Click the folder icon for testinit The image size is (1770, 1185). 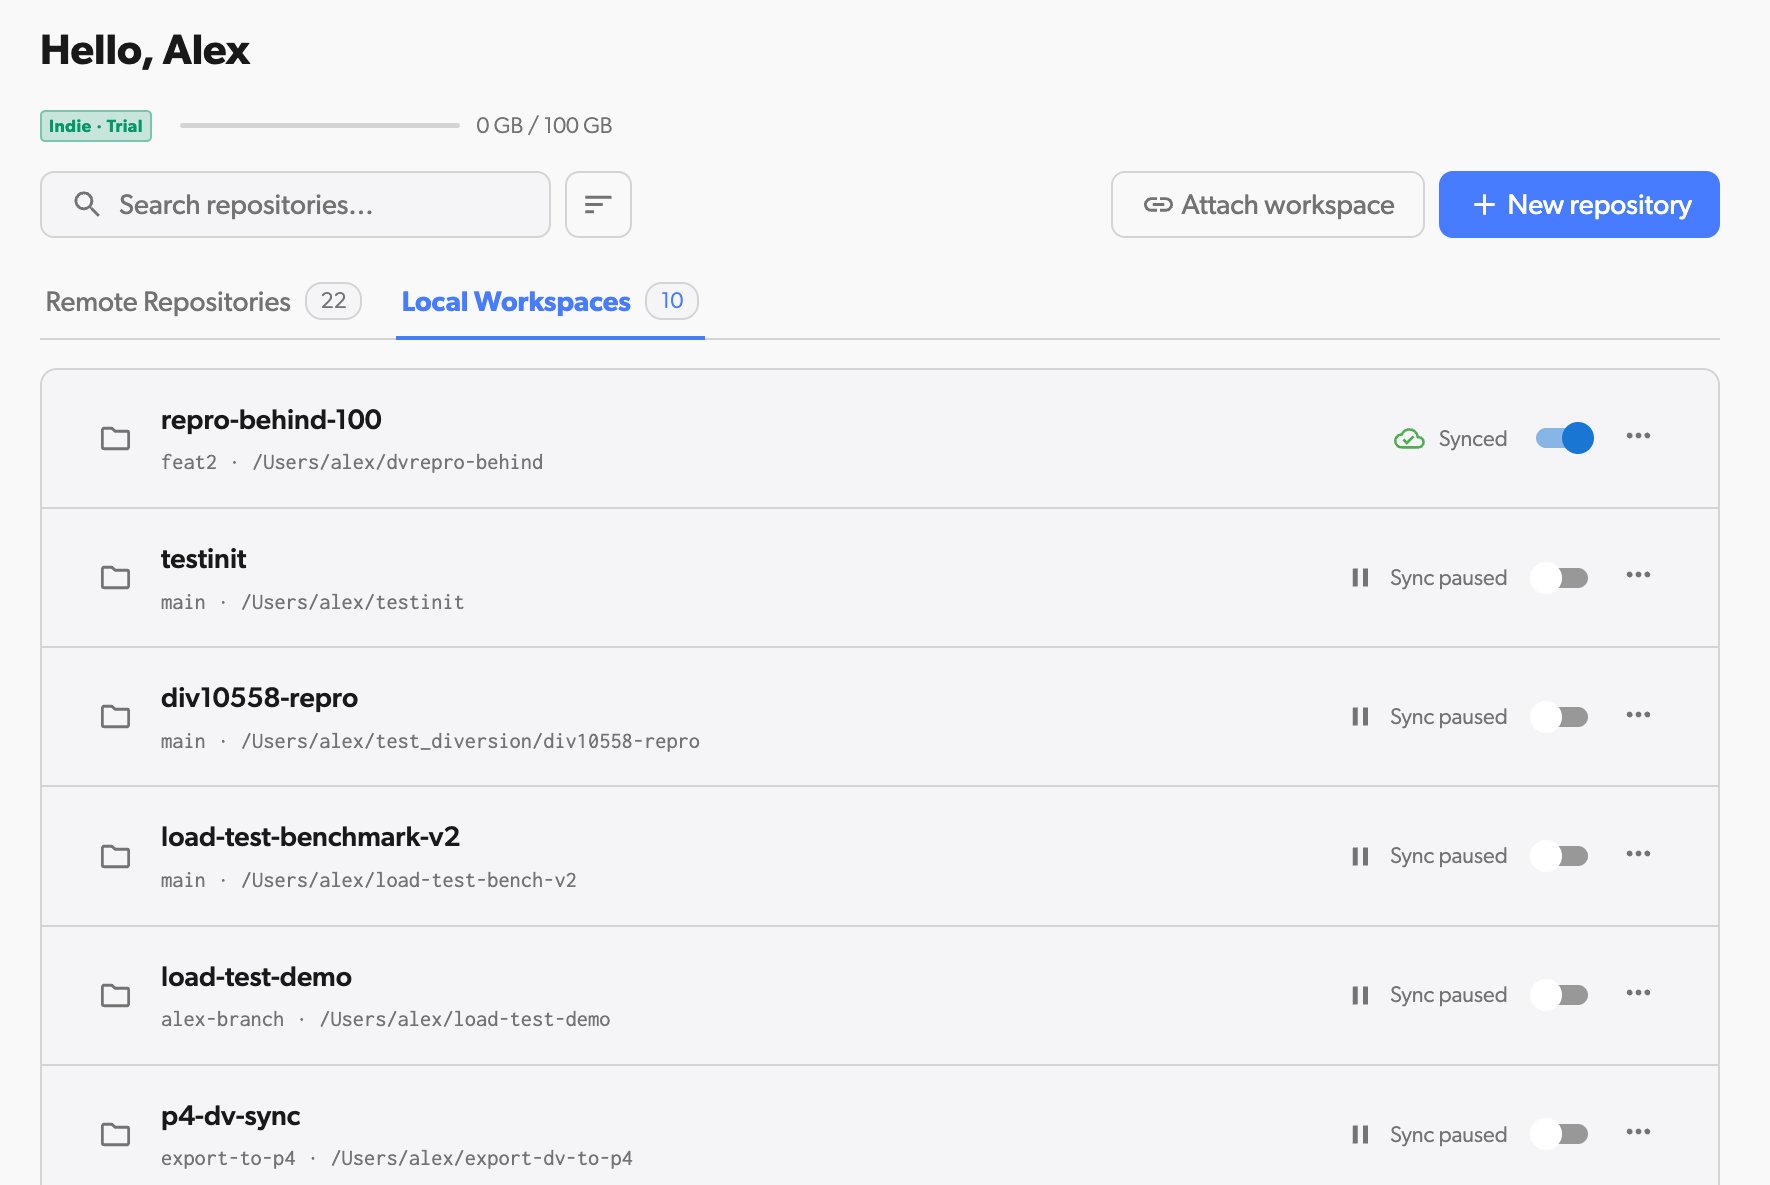[x=115, y=577]
